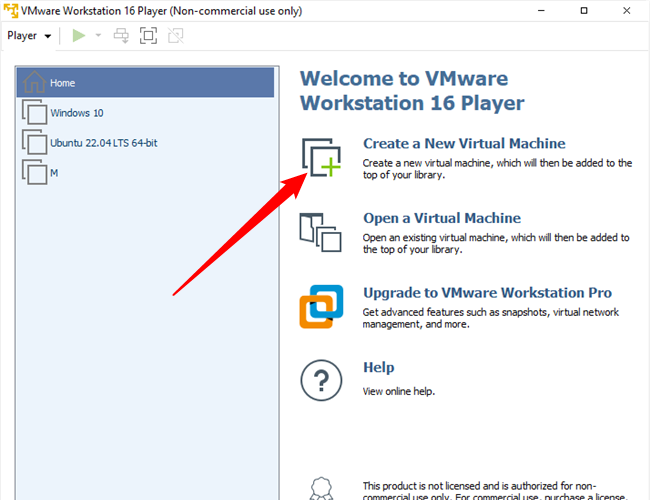Select Home in the library list
The height and width of the screenshot is (500, 650).
point(145,83)
